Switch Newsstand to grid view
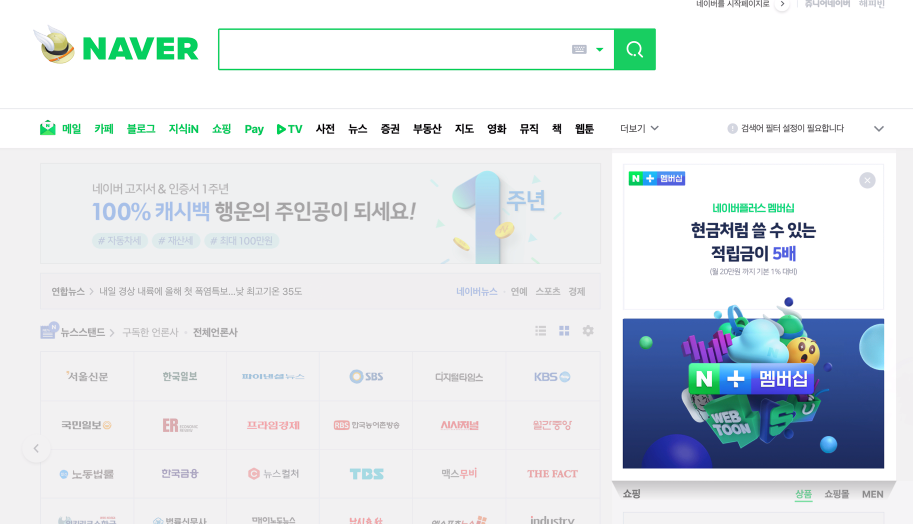Image resolution: width=913 pixels, height=524 pixels. pos(564,331)
